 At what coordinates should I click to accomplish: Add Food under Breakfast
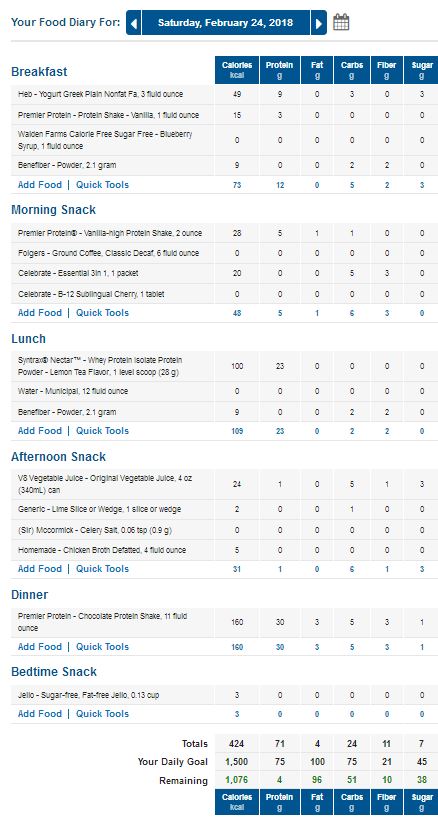click(x=40, y=184)
